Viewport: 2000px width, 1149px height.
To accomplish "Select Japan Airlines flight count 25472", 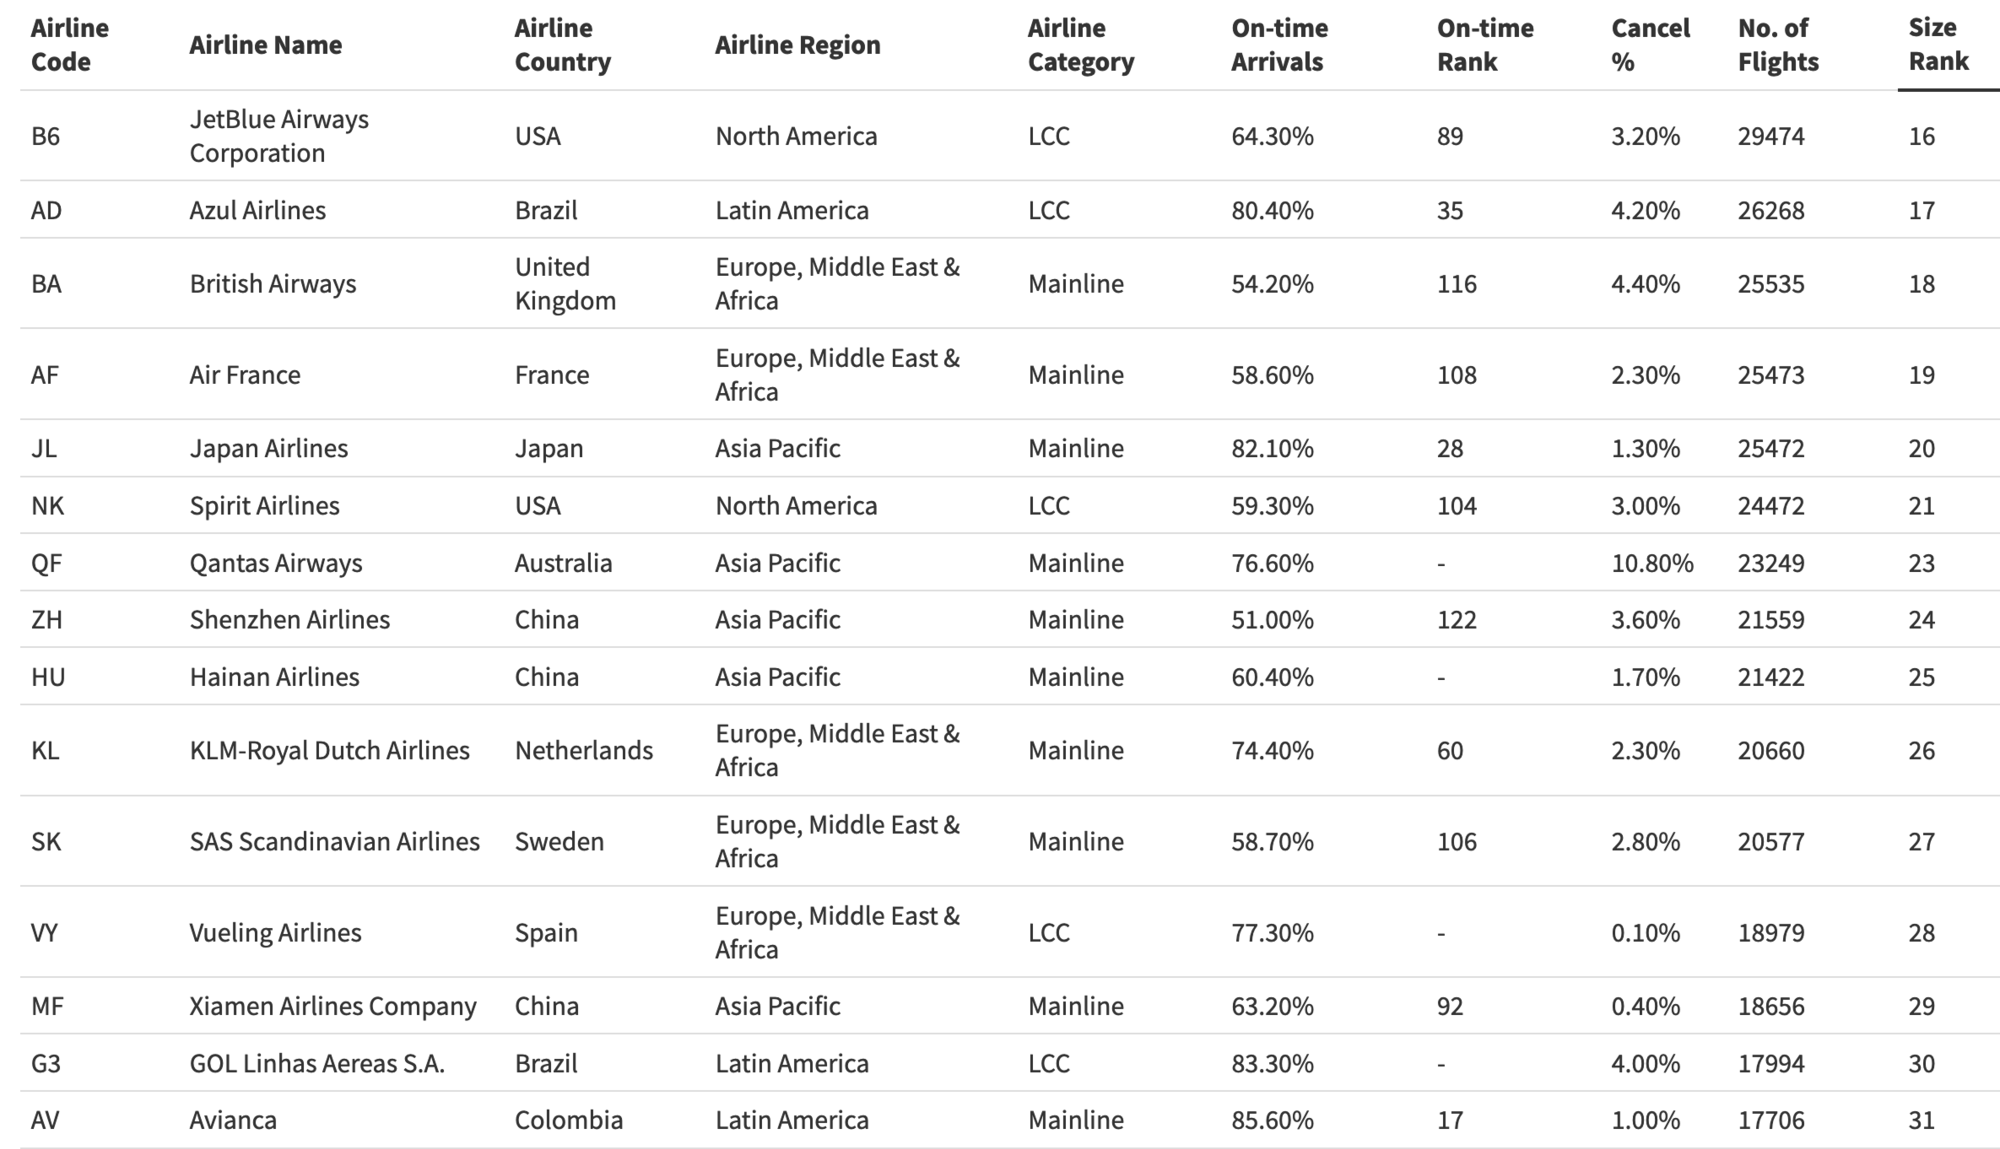I will [1770, 448].
